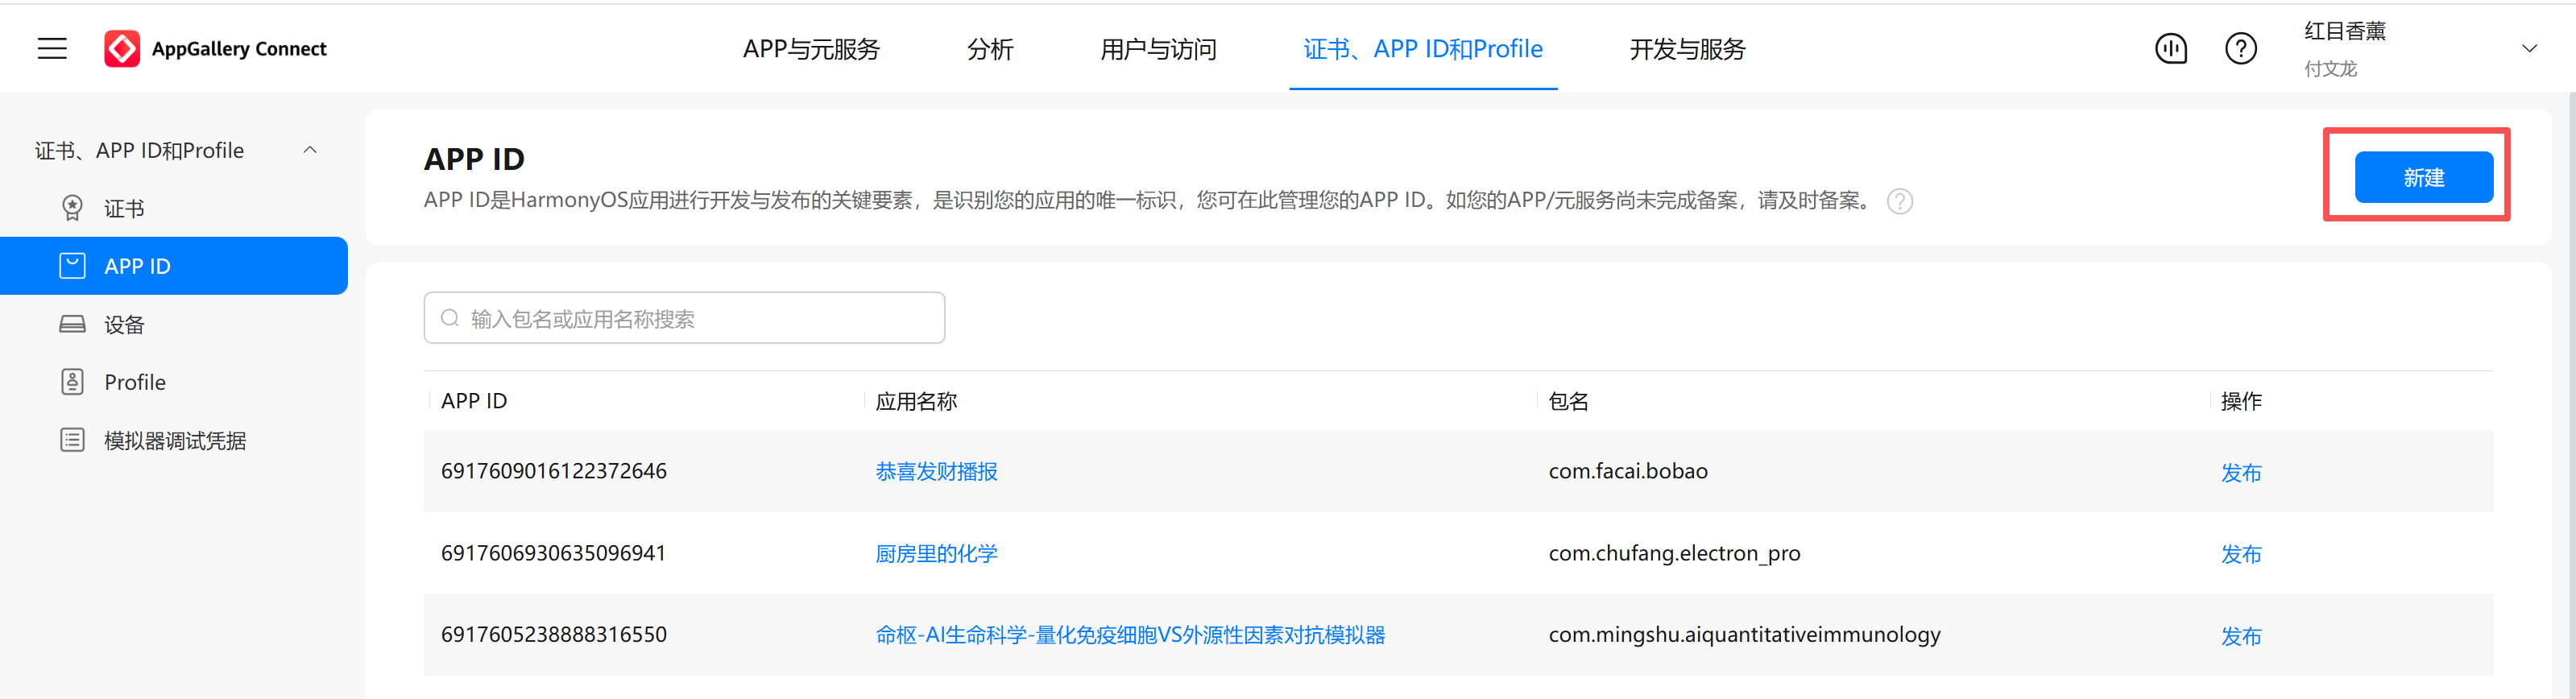This screenshot has width=2576, height=699.
Task: Click the simulator debug credential icon
Action: [x=72, y=440]
